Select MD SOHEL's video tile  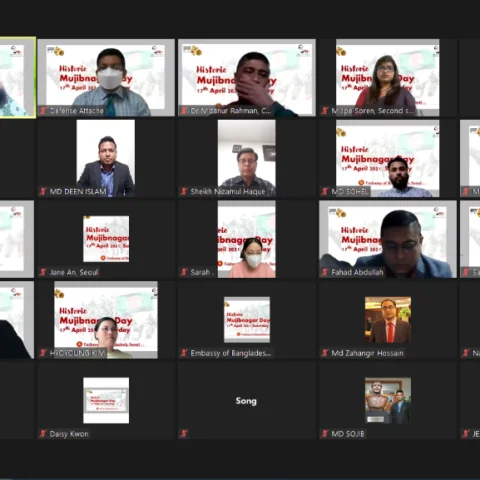[x=388, y=158]
